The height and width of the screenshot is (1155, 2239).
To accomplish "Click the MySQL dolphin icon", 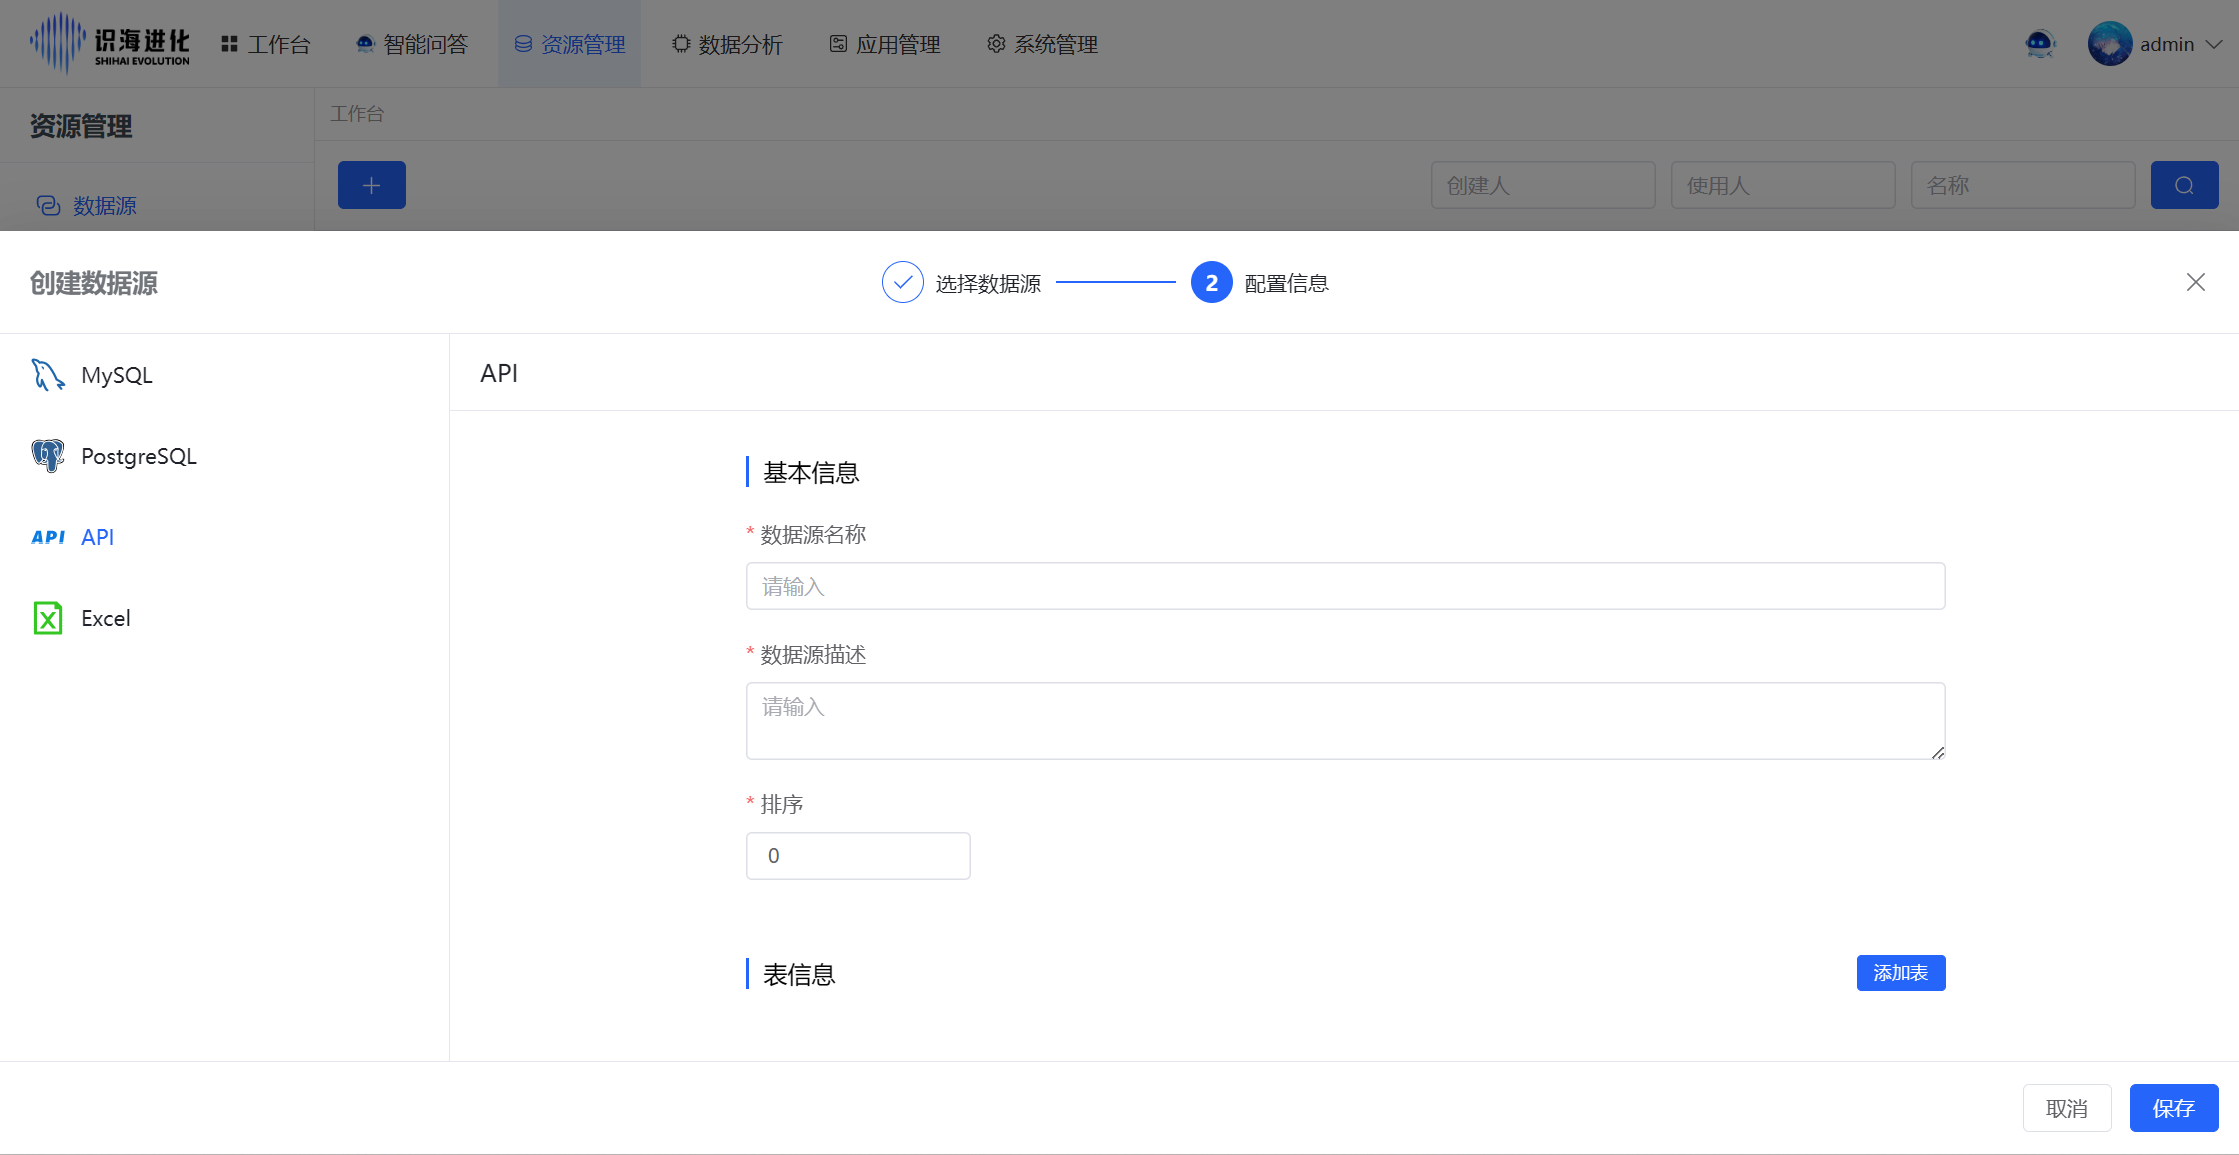I will [x=48, y=375].
